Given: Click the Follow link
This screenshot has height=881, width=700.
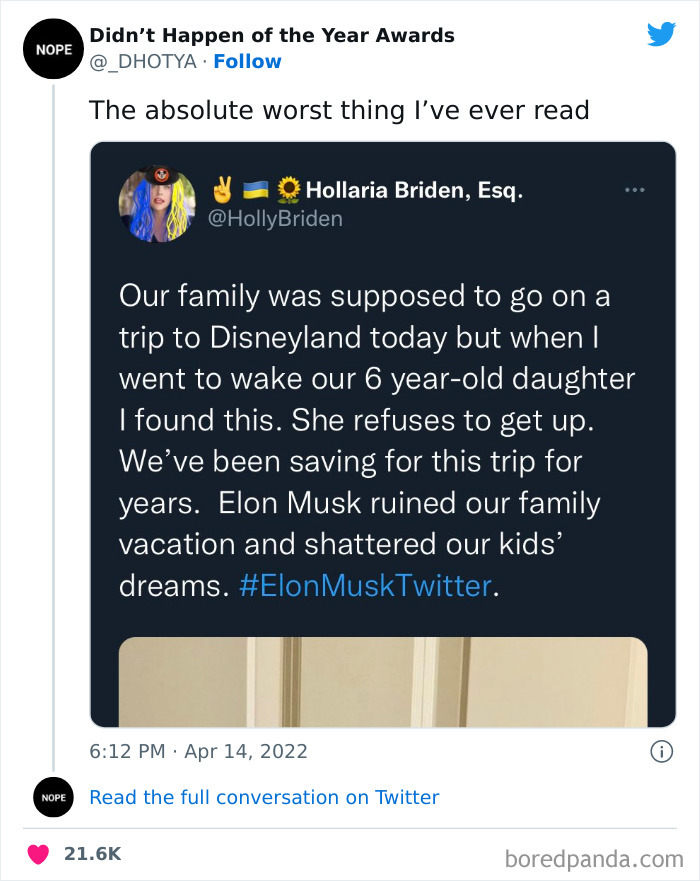Looking at the screenshot, I should click(x=247, y=61).
